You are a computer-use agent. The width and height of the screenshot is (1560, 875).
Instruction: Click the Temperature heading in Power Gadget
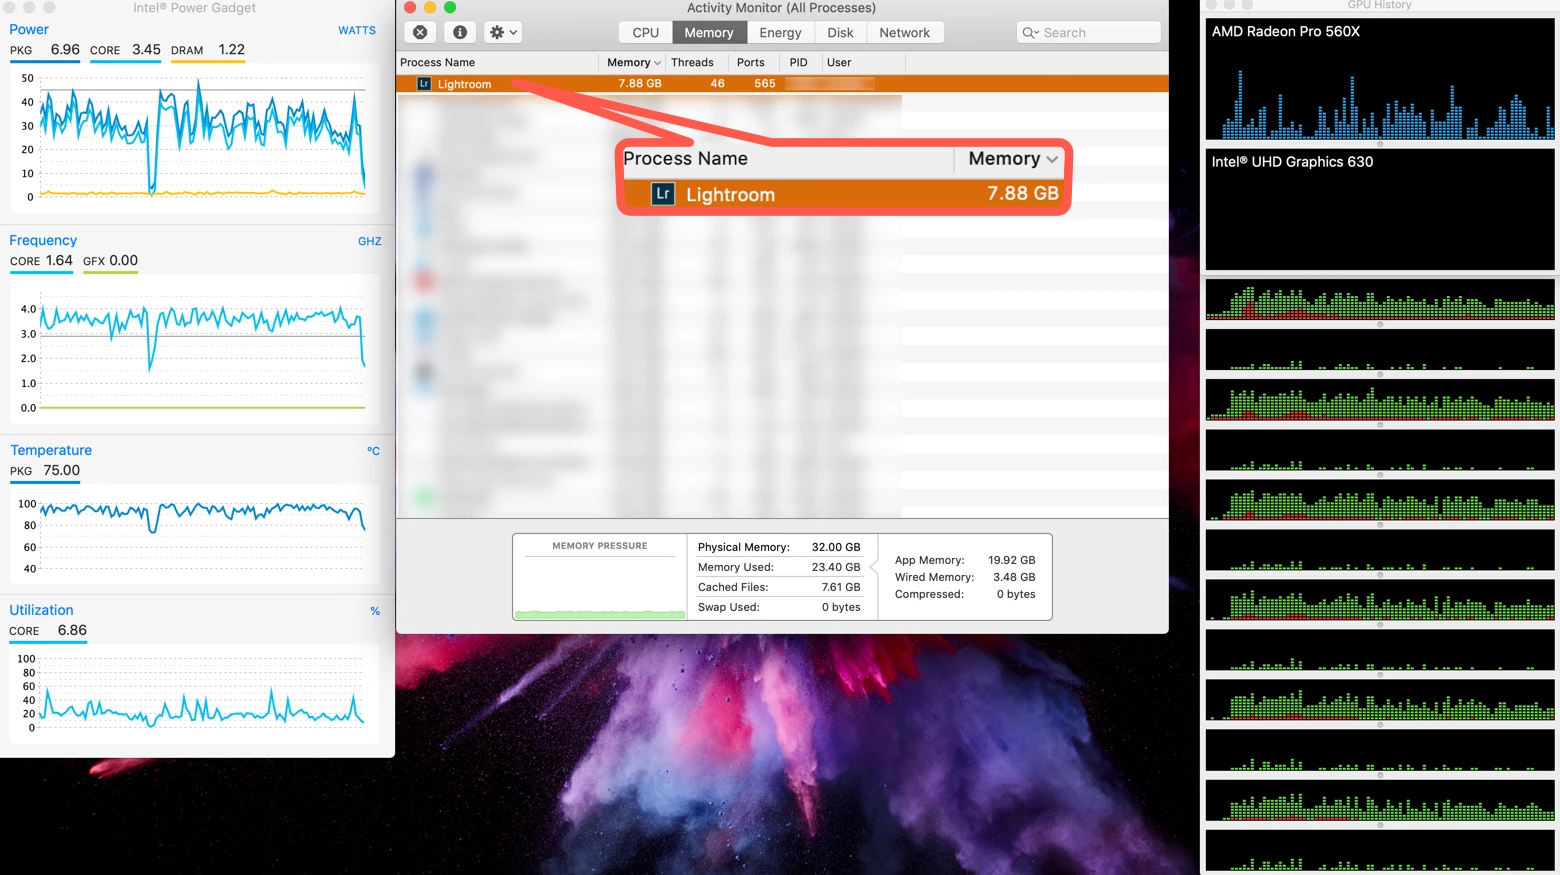51,450
